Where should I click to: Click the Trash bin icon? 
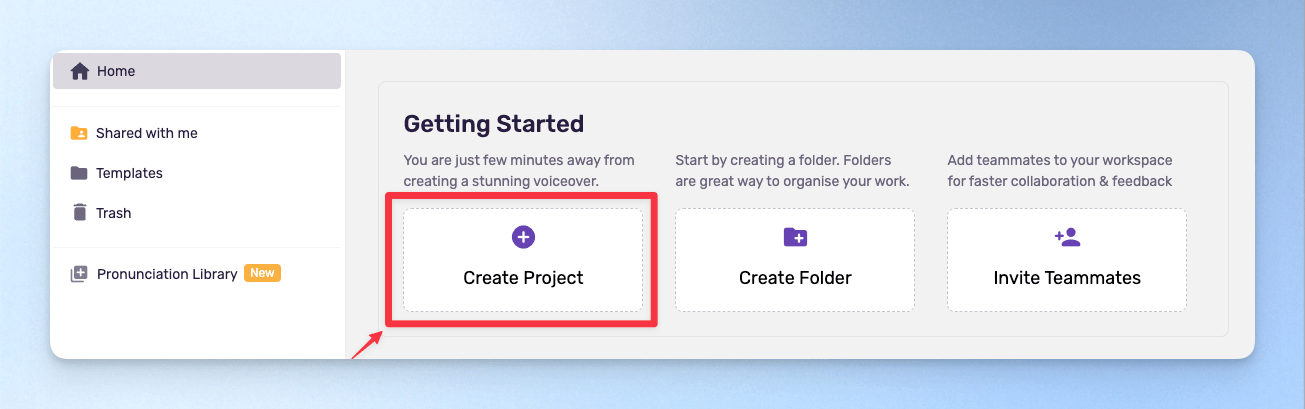[x=79, y=213]
